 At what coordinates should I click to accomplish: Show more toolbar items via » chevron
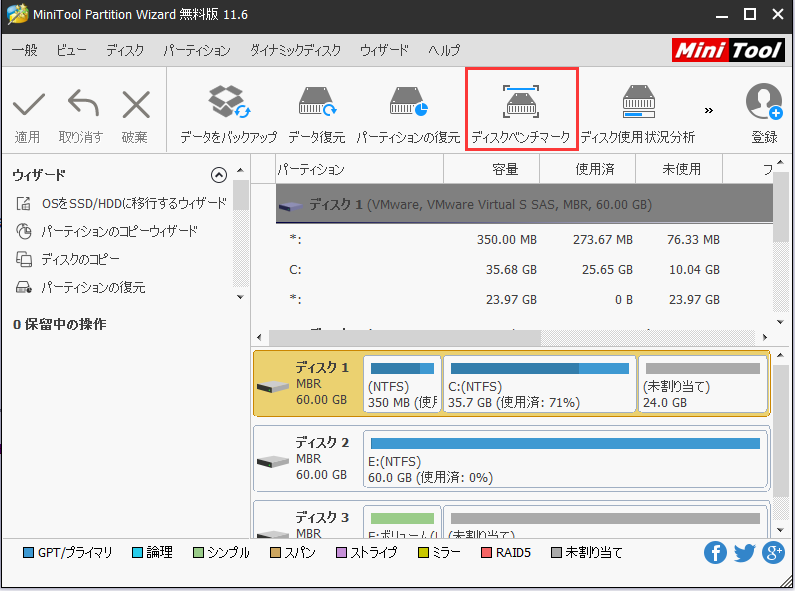709,110
